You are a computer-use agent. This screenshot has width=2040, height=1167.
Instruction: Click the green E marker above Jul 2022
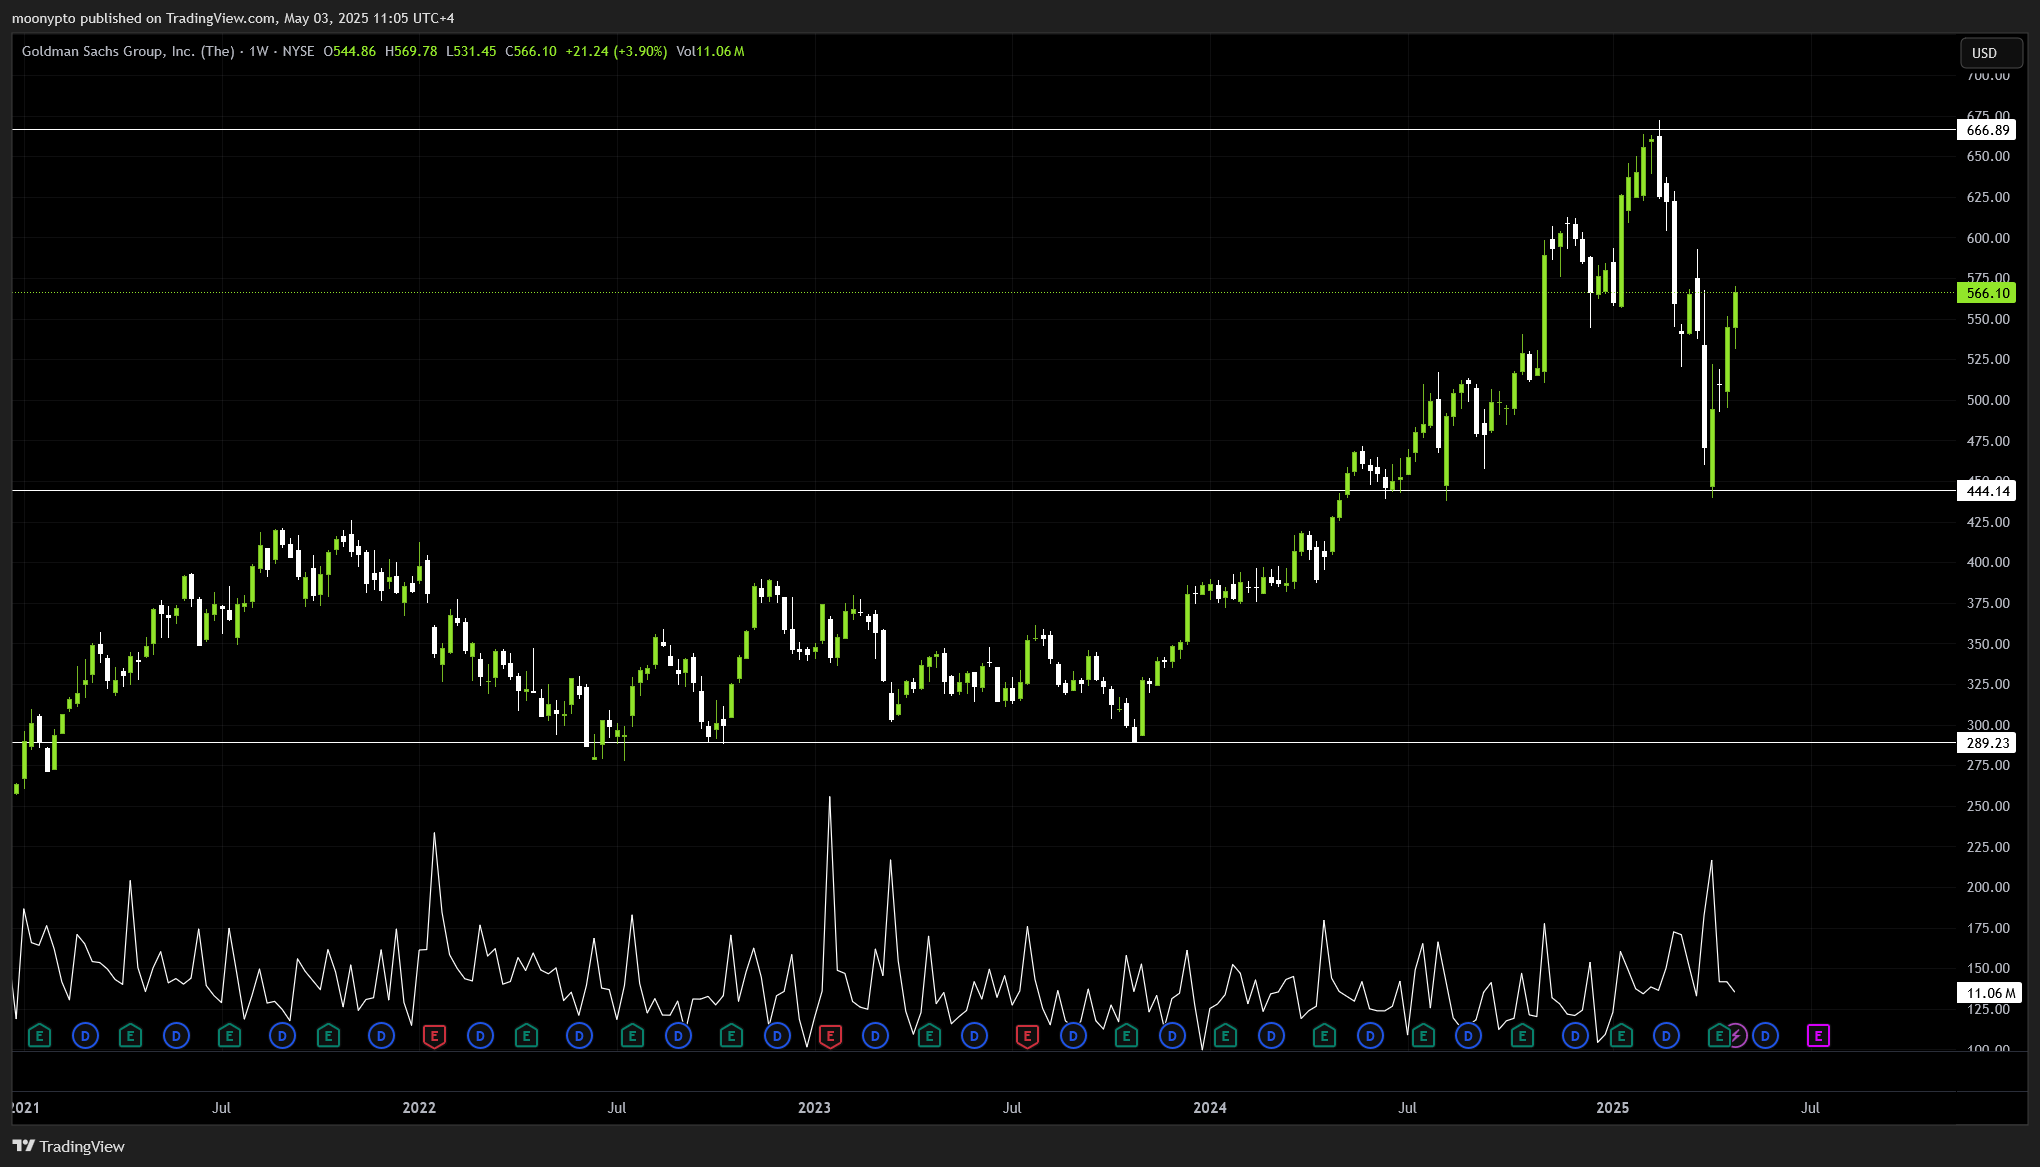632,1036
